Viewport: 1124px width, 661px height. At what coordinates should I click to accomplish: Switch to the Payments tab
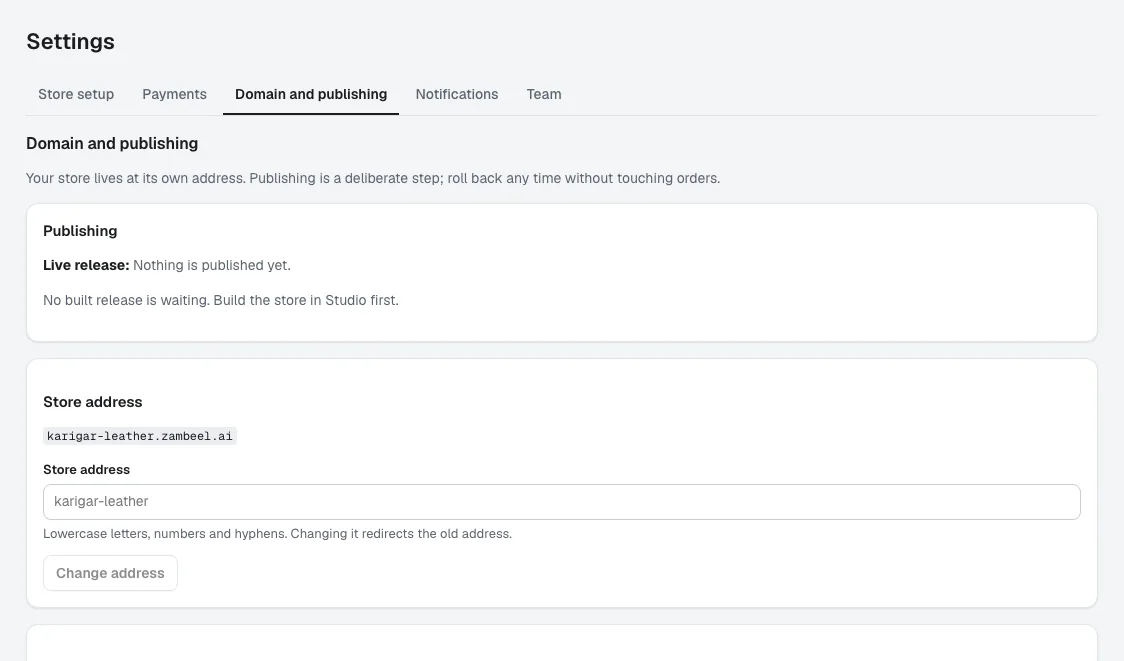pyautogui.click(x=174, y=94)
